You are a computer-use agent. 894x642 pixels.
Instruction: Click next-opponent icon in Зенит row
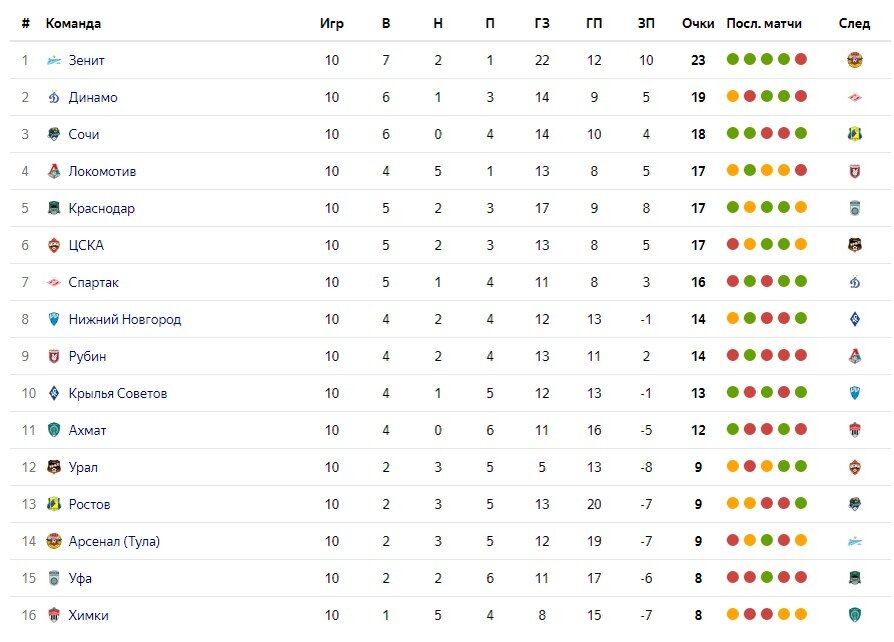tap(855, 60)
